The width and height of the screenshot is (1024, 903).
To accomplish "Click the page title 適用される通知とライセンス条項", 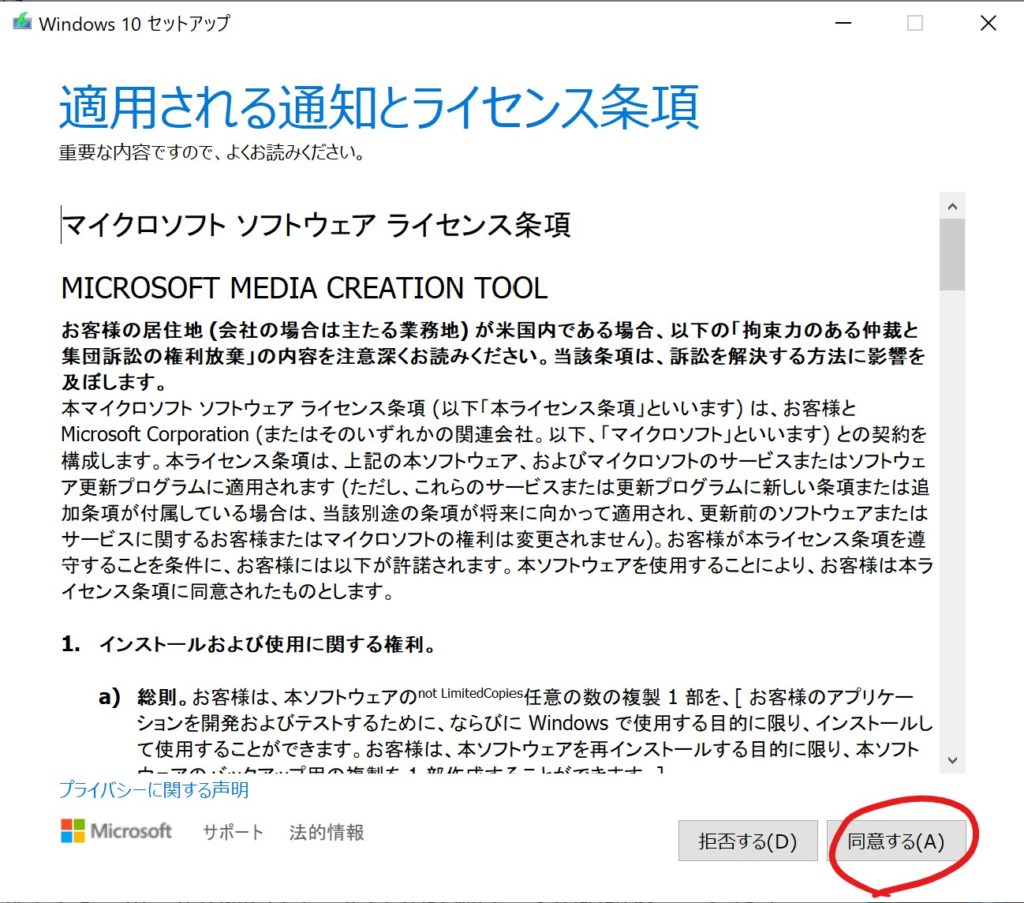I will 379,106.
